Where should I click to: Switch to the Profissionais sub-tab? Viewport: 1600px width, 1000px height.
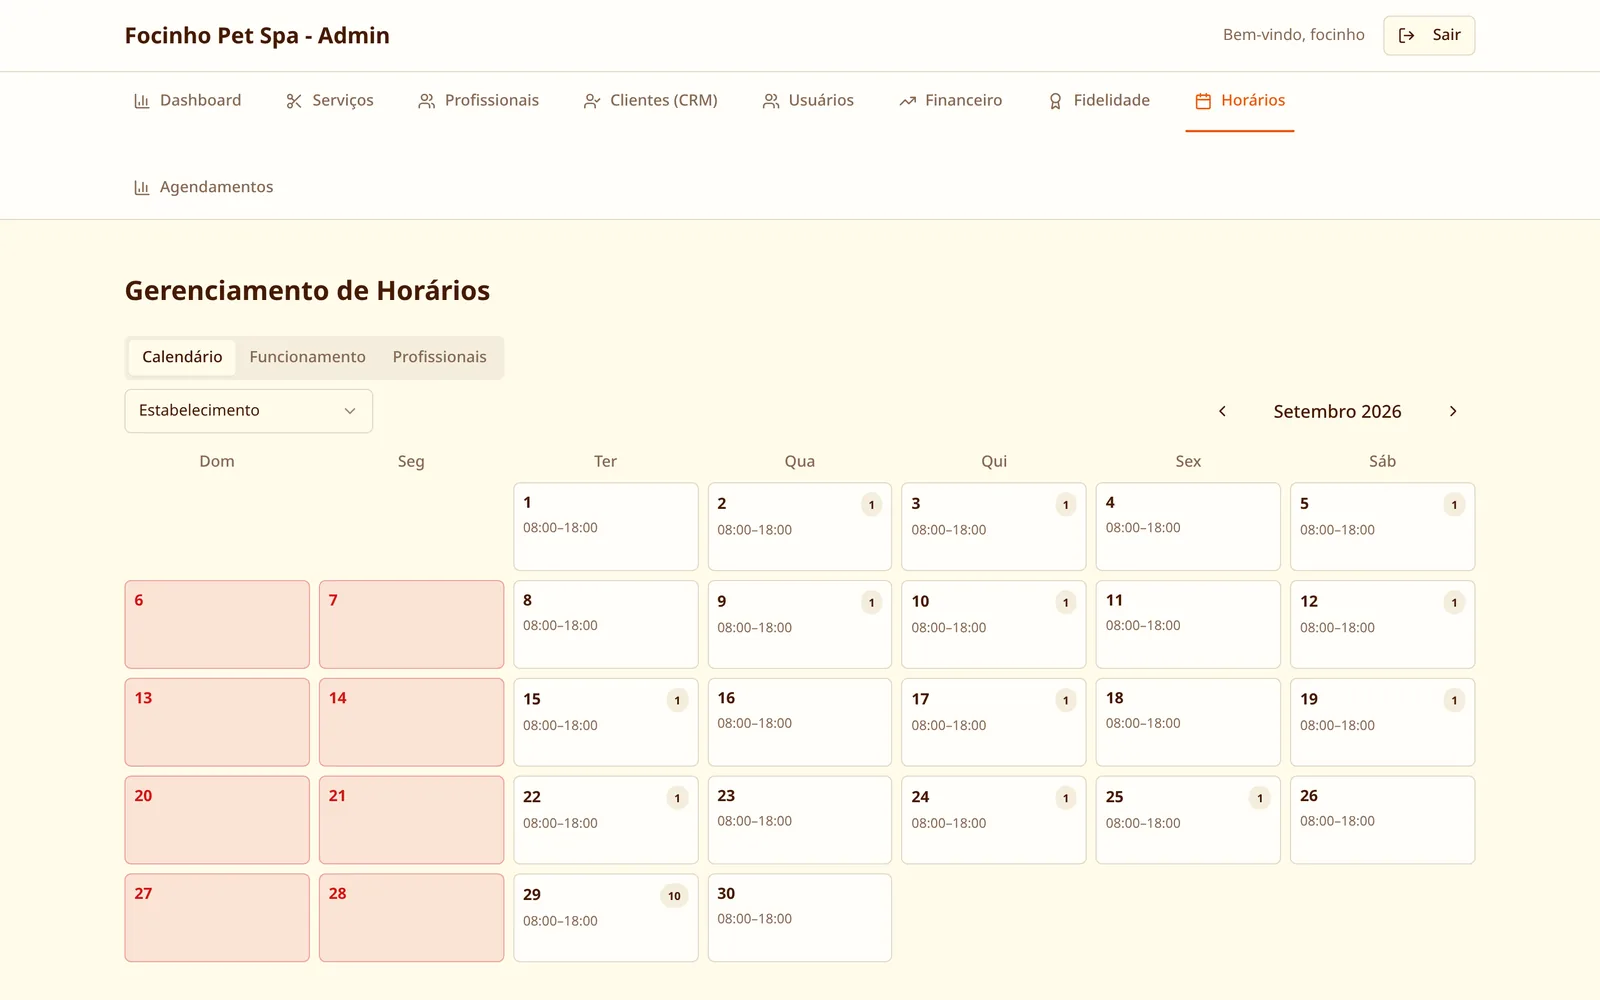click(x=440, y=357)
